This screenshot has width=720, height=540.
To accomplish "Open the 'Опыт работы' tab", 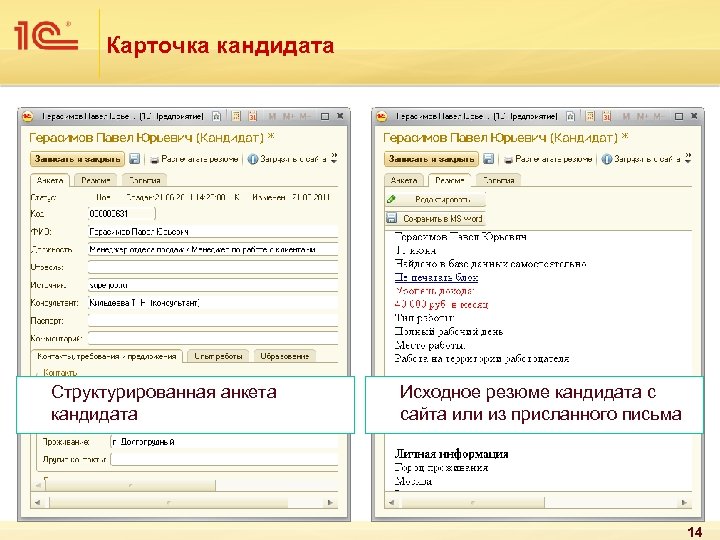I will point(218,356).
